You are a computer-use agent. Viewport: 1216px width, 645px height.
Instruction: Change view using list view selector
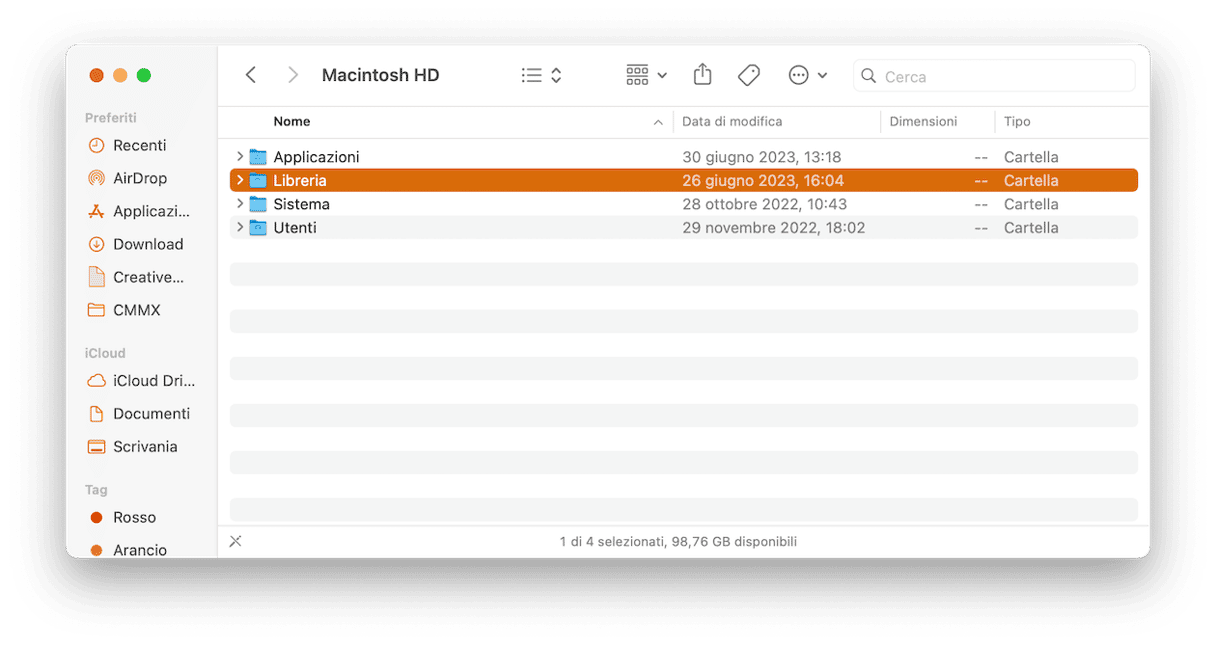541,75
